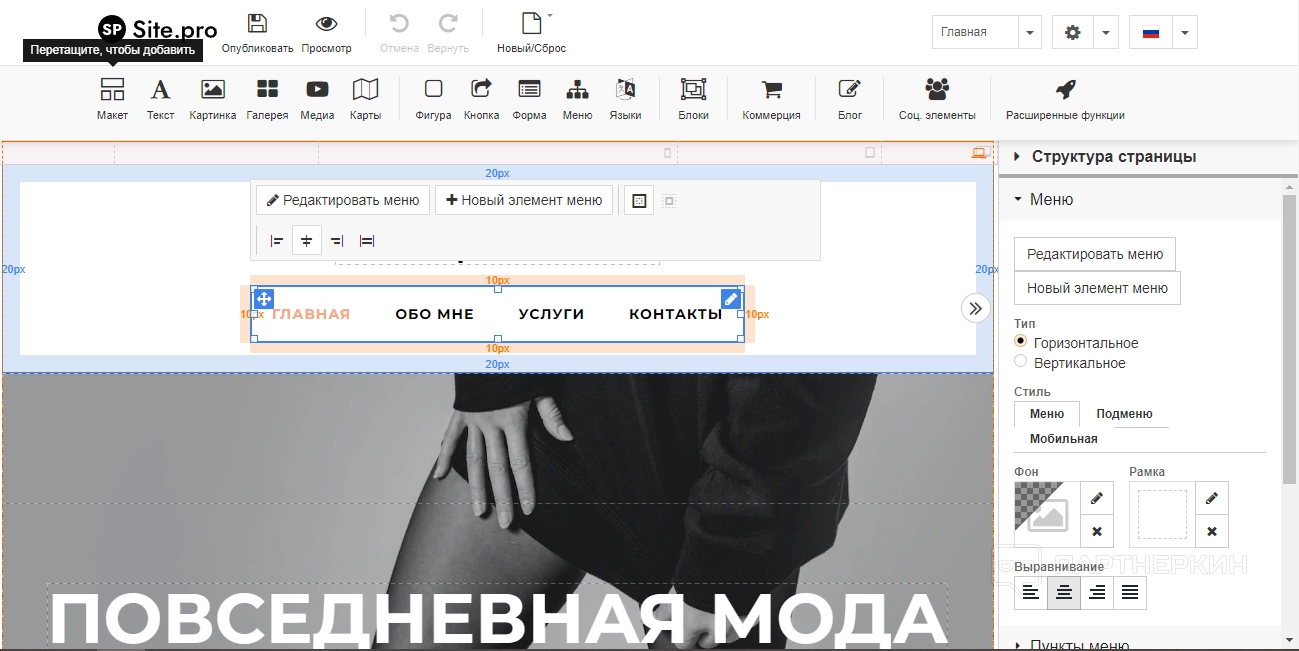The width and height of the screenshot is (1299, 651).
Task: Clear the Фон background with X
Action: tap(1097, 531)
